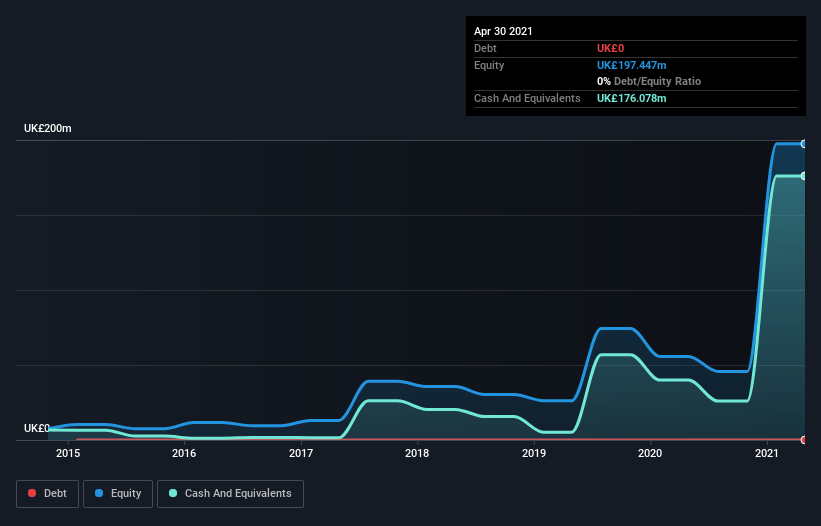Click the Debt row label in the tooltip
821x526 pixels.
click(485, 48)
